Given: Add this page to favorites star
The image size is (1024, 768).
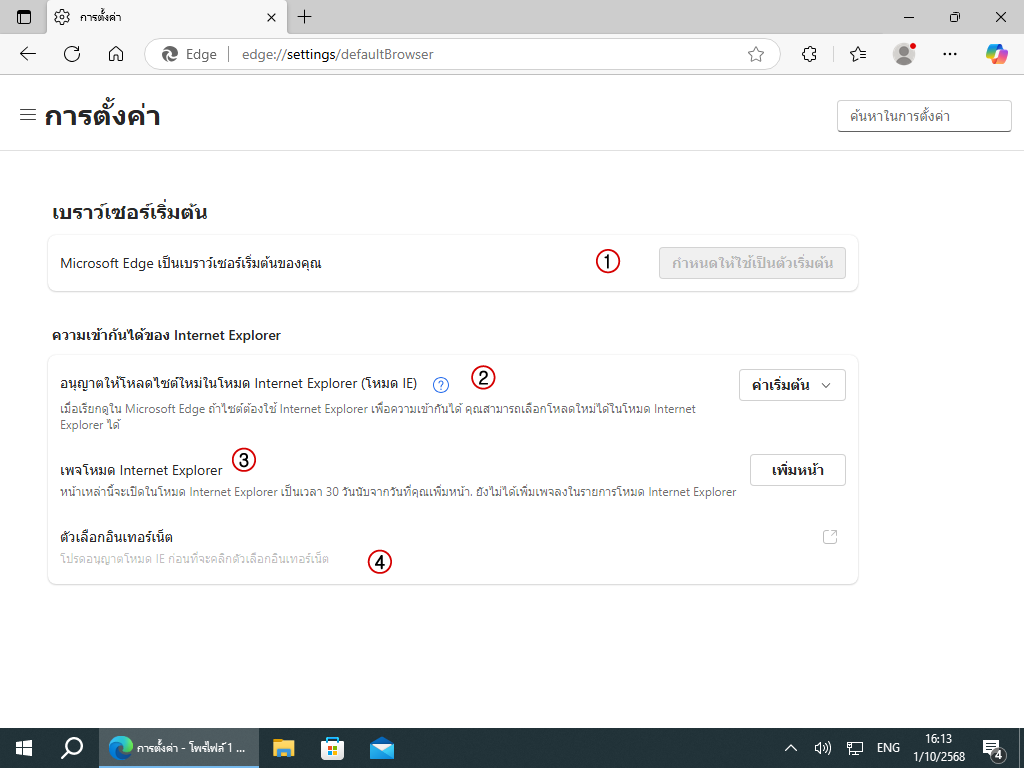Looking at the screenshot, I should (x=756, y=54).
